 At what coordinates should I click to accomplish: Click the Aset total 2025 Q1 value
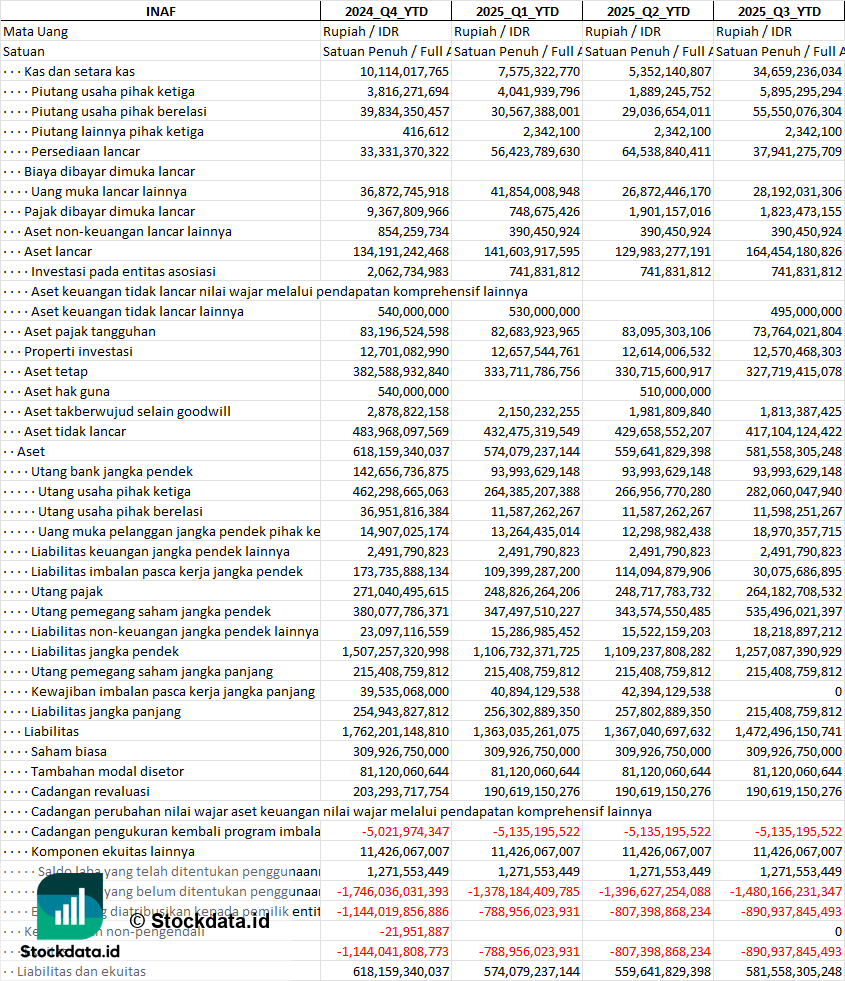532,452
